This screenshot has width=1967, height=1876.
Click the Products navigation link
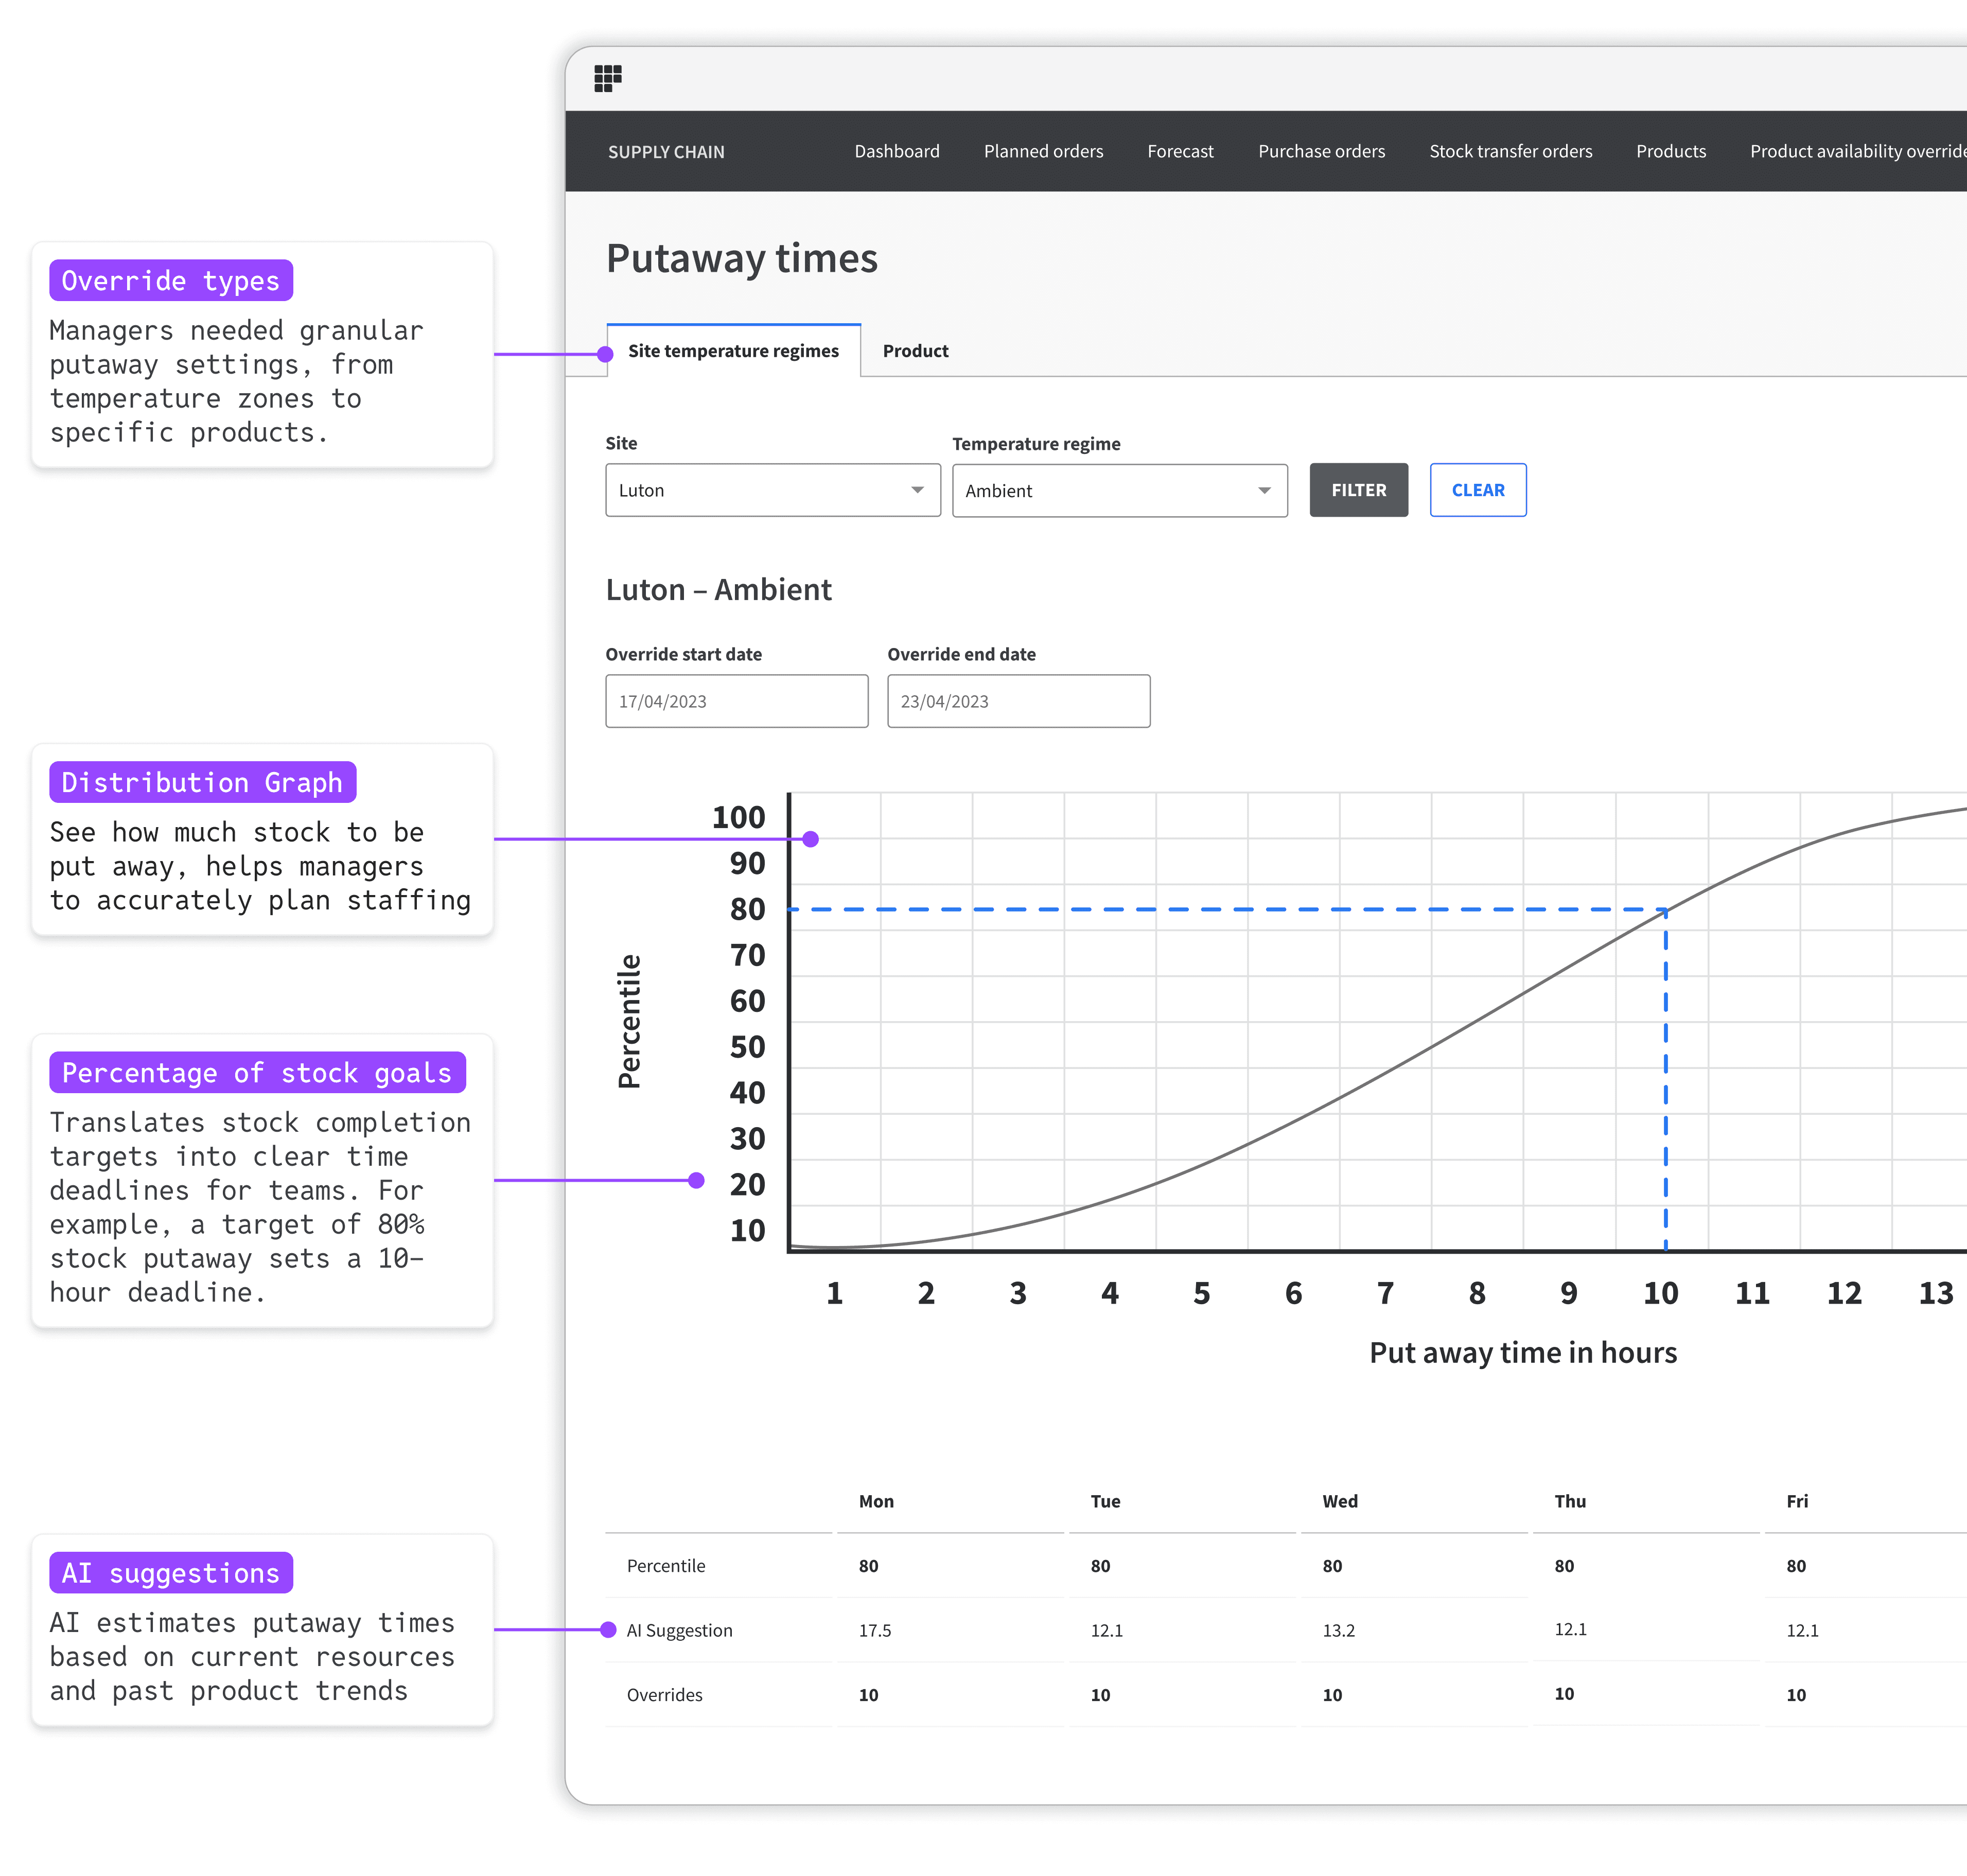pos(1670,151)
